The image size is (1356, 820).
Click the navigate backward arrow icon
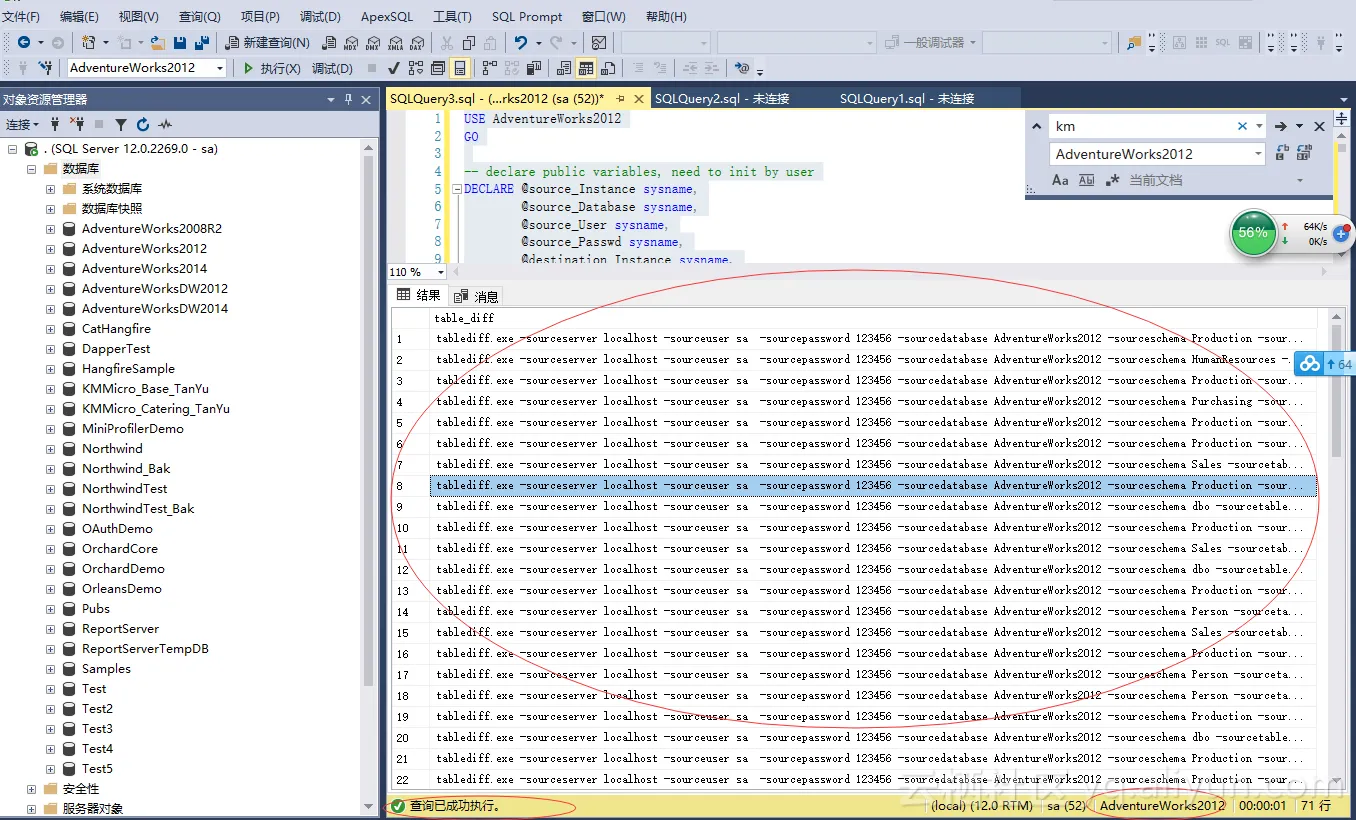(x=24, y=42)
